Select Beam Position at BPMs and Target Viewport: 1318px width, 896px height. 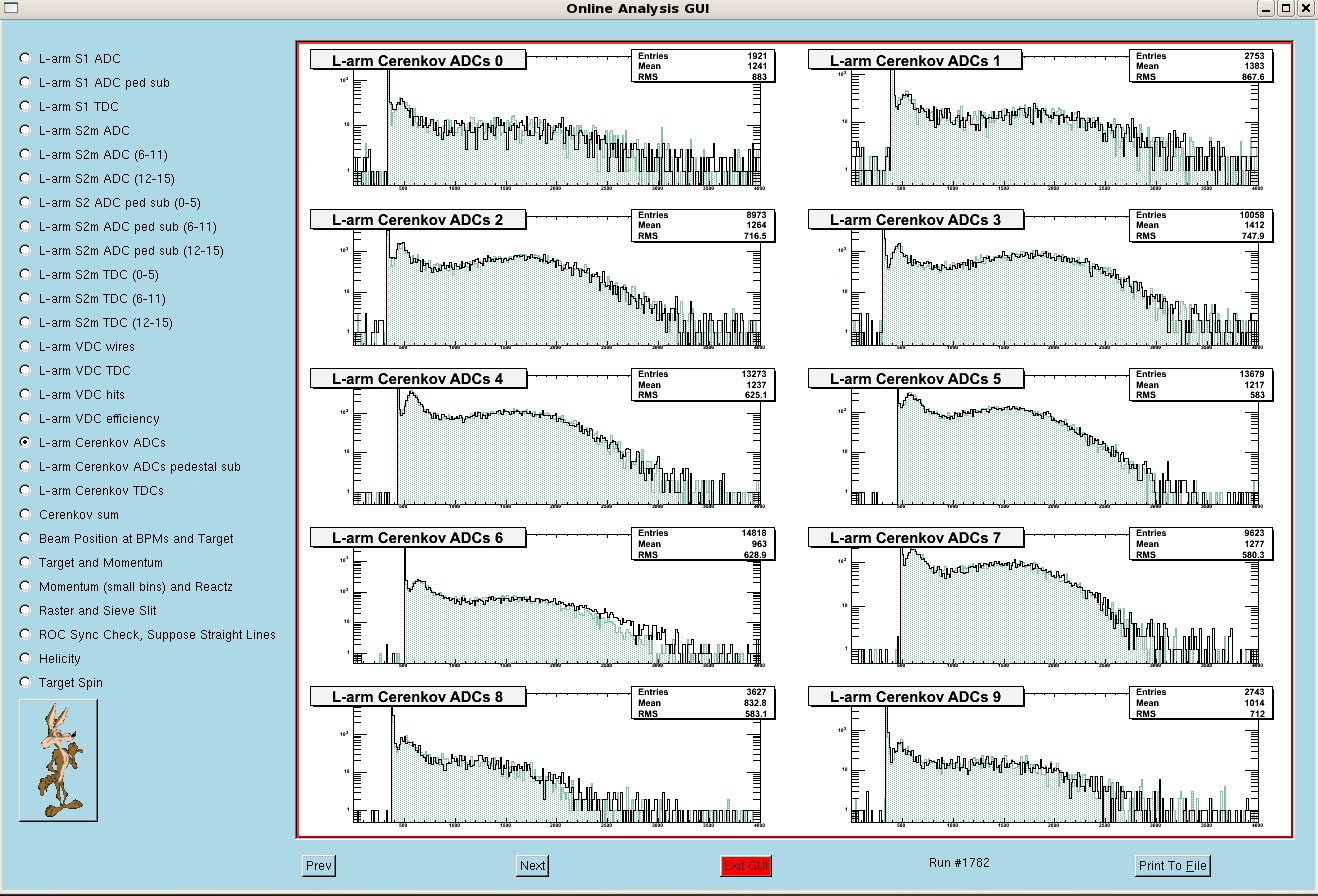[x=25, y=539]
